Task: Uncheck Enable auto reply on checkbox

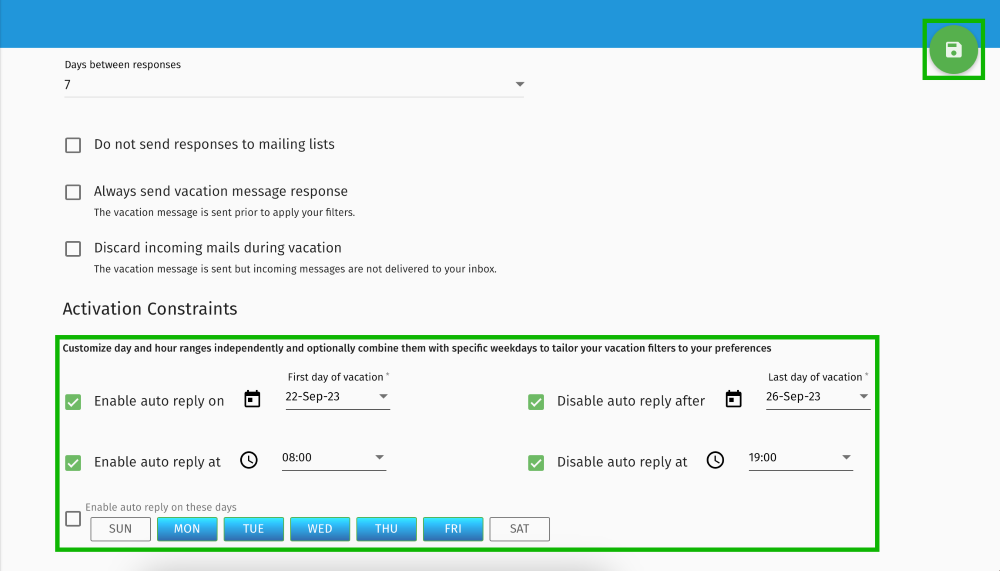Action: 73,402
